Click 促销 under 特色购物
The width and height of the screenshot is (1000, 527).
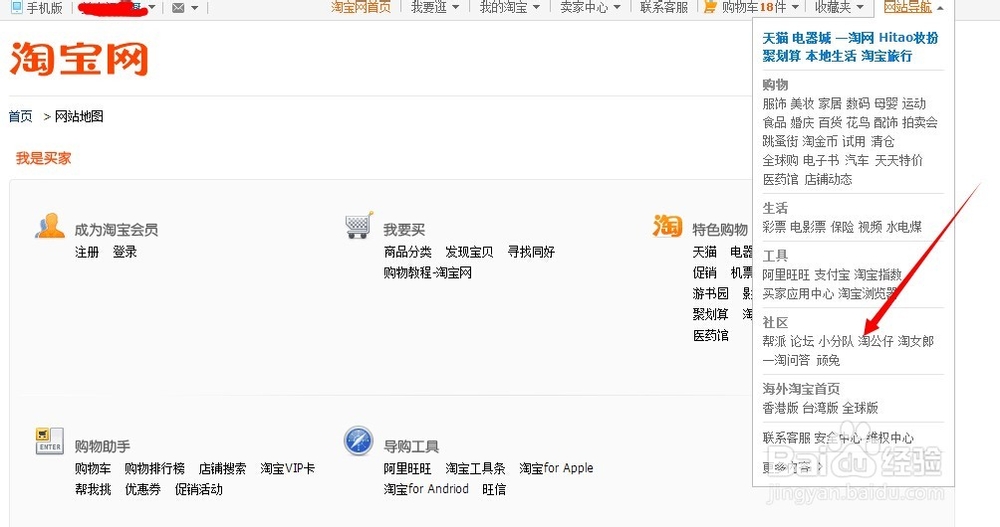[705, 272]
